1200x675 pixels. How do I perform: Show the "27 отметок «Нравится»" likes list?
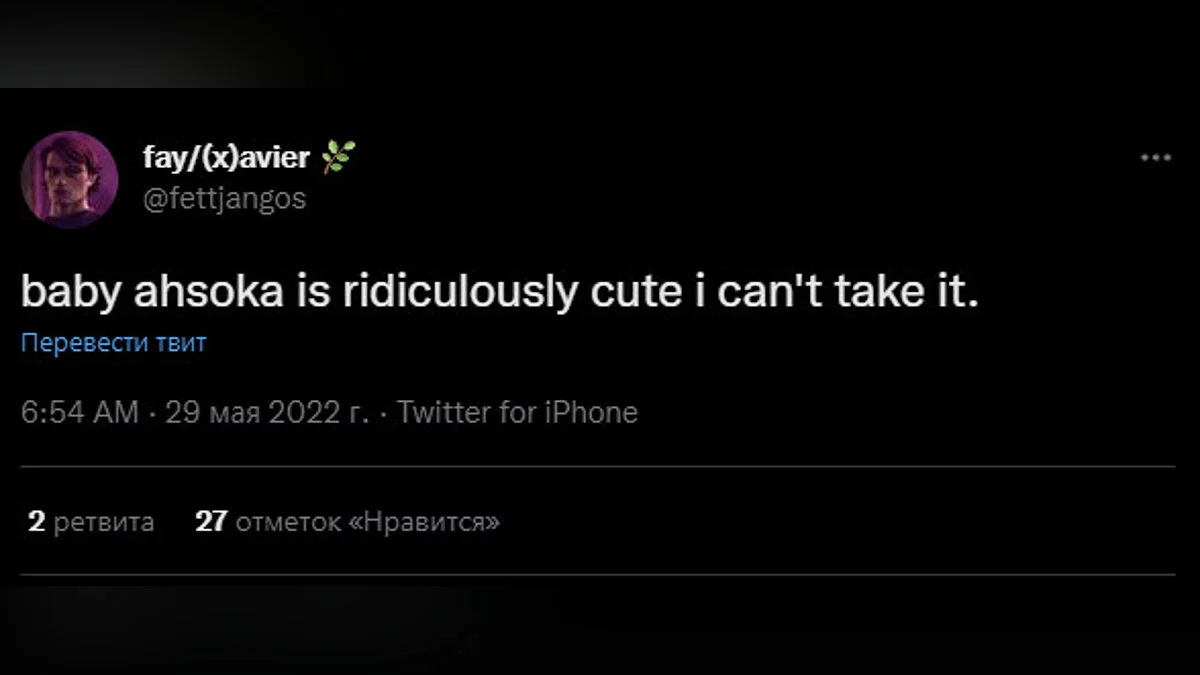[347, 521]
